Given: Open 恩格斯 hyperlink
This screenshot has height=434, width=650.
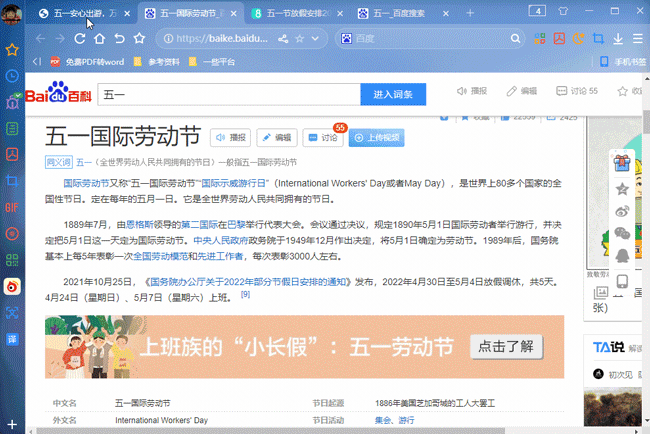Looking at the screenshot, I should click(139, 225).
